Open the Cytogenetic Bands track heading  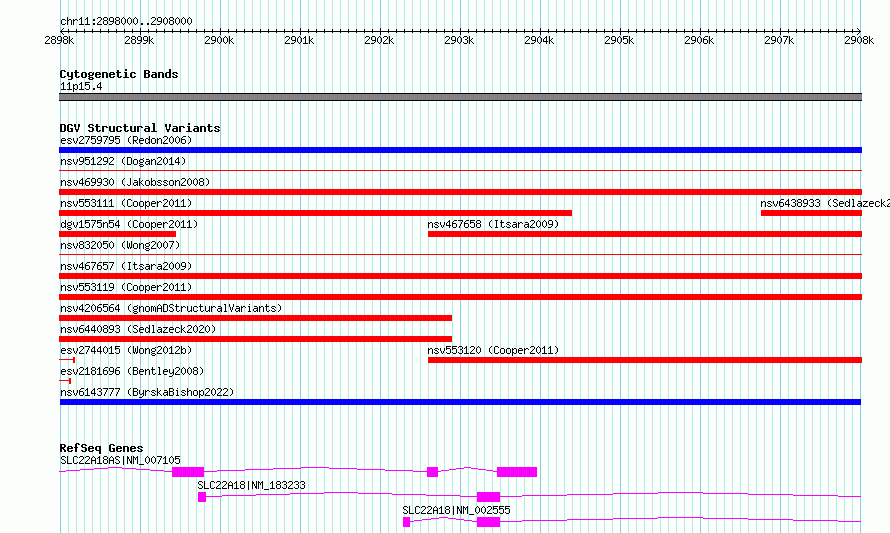point(119,74)
